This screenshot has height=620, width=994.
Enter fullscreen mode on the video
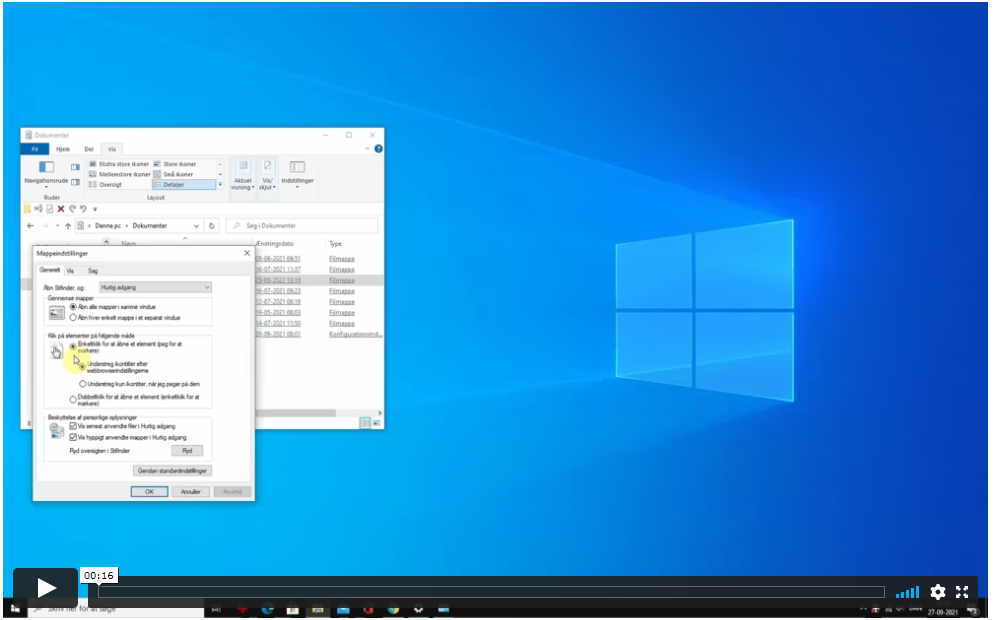[962, 591]
